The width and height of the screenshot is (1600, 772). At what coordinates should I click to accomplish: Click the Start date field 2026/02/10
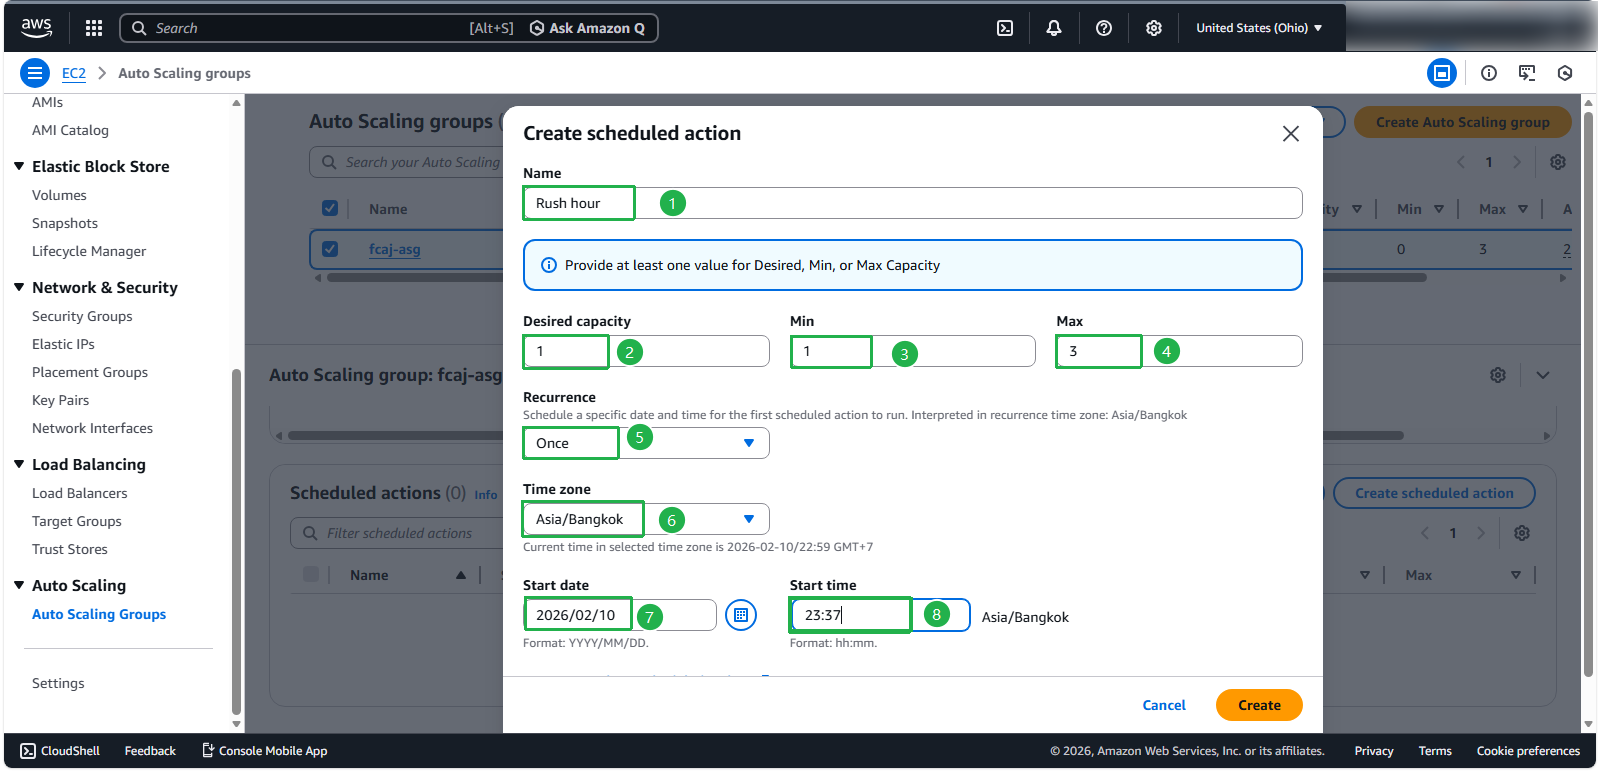click(x=620, y=615)
